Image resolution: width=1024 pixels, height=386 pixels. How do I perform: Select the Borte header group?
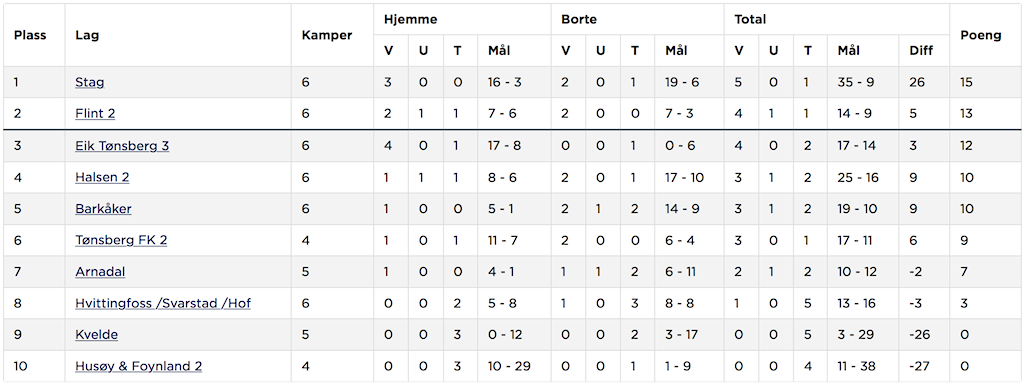579,20
